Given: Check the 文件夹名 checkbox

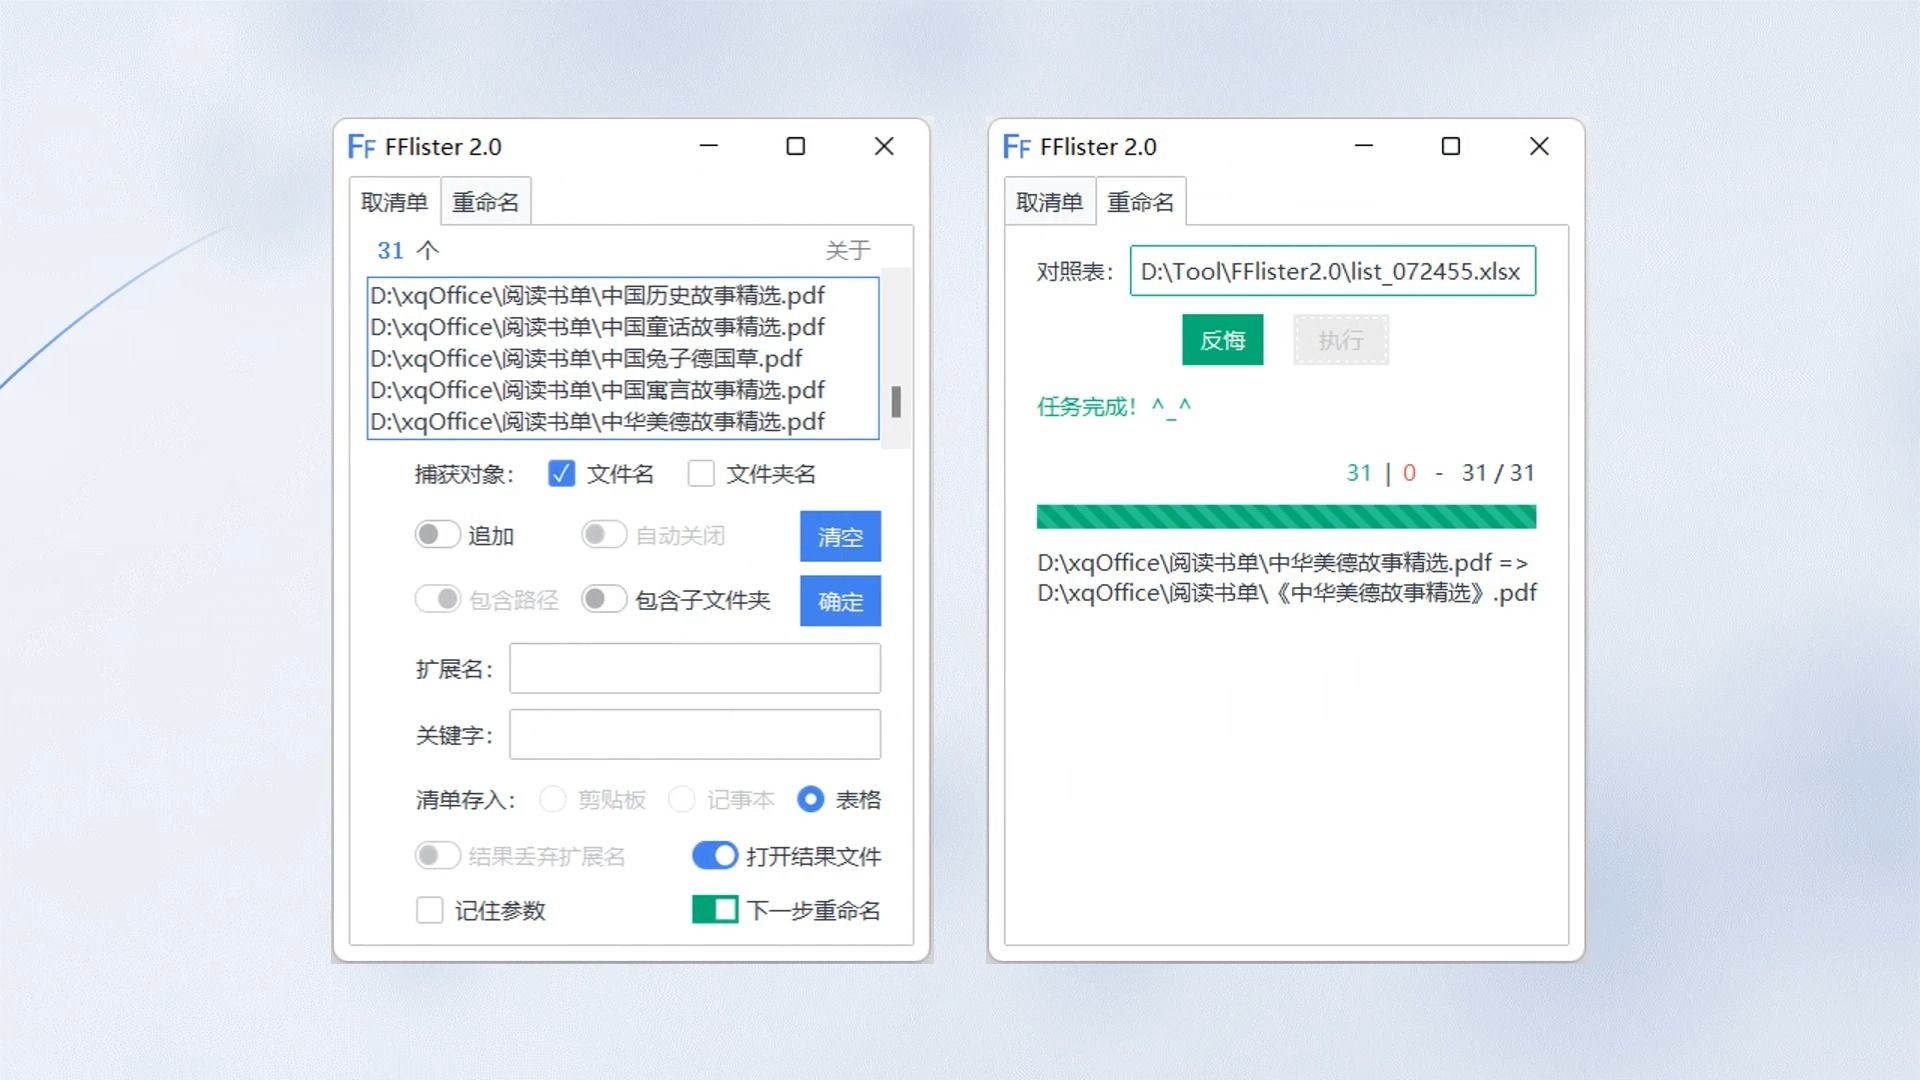Looking at the screenshot, I should tap(701, 473).
